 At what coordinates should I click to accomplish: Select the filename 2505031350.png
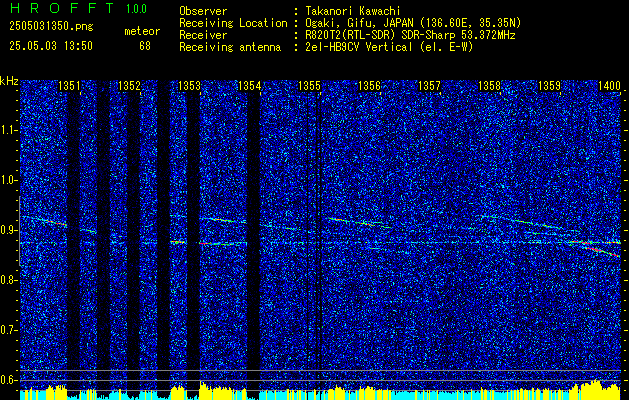coord(51,26)
